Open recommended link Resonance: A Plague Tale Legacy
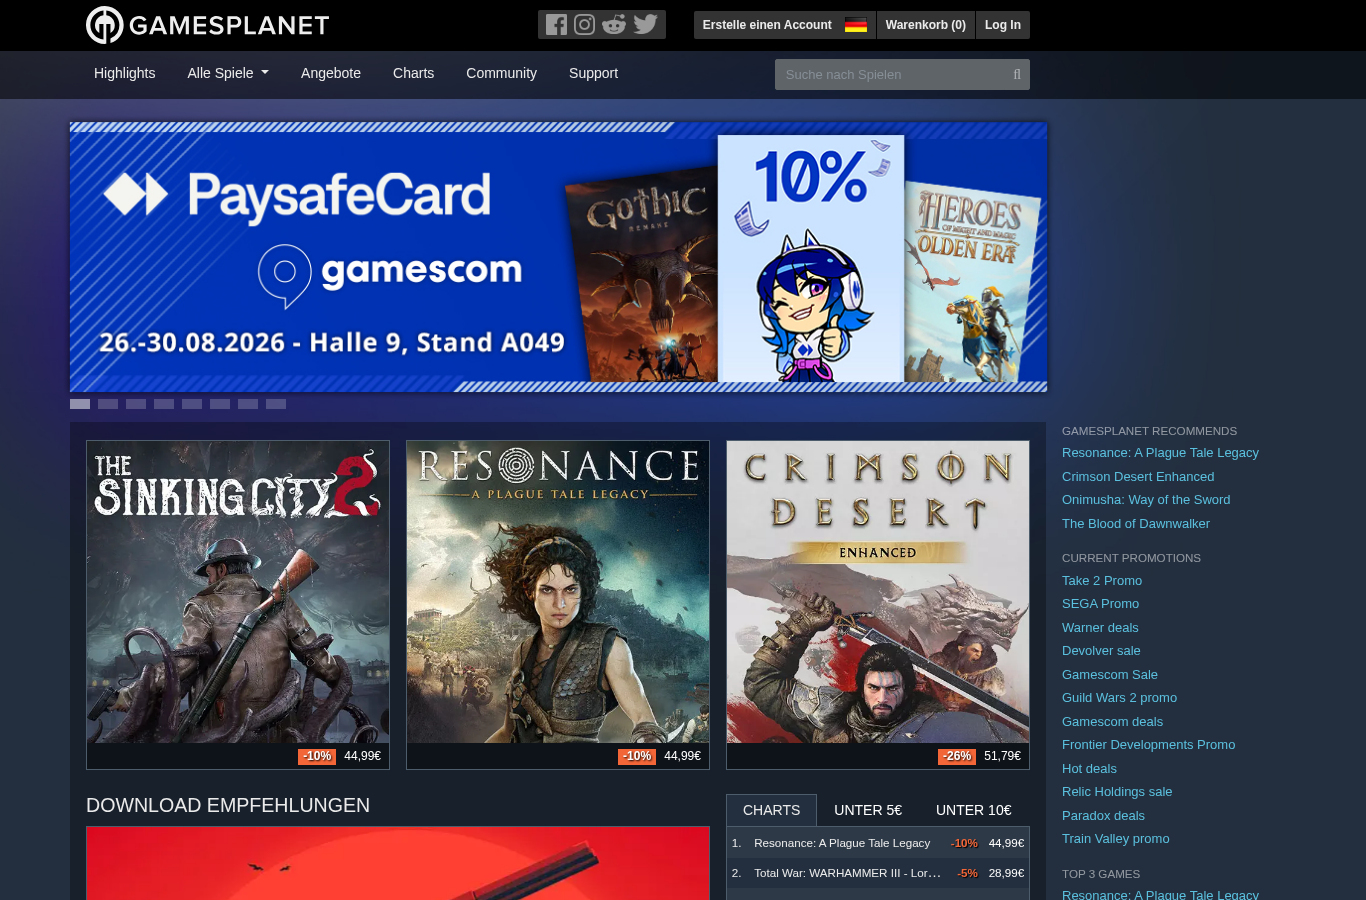This screenshot has height=900, width=1366. click(1160, 453)
